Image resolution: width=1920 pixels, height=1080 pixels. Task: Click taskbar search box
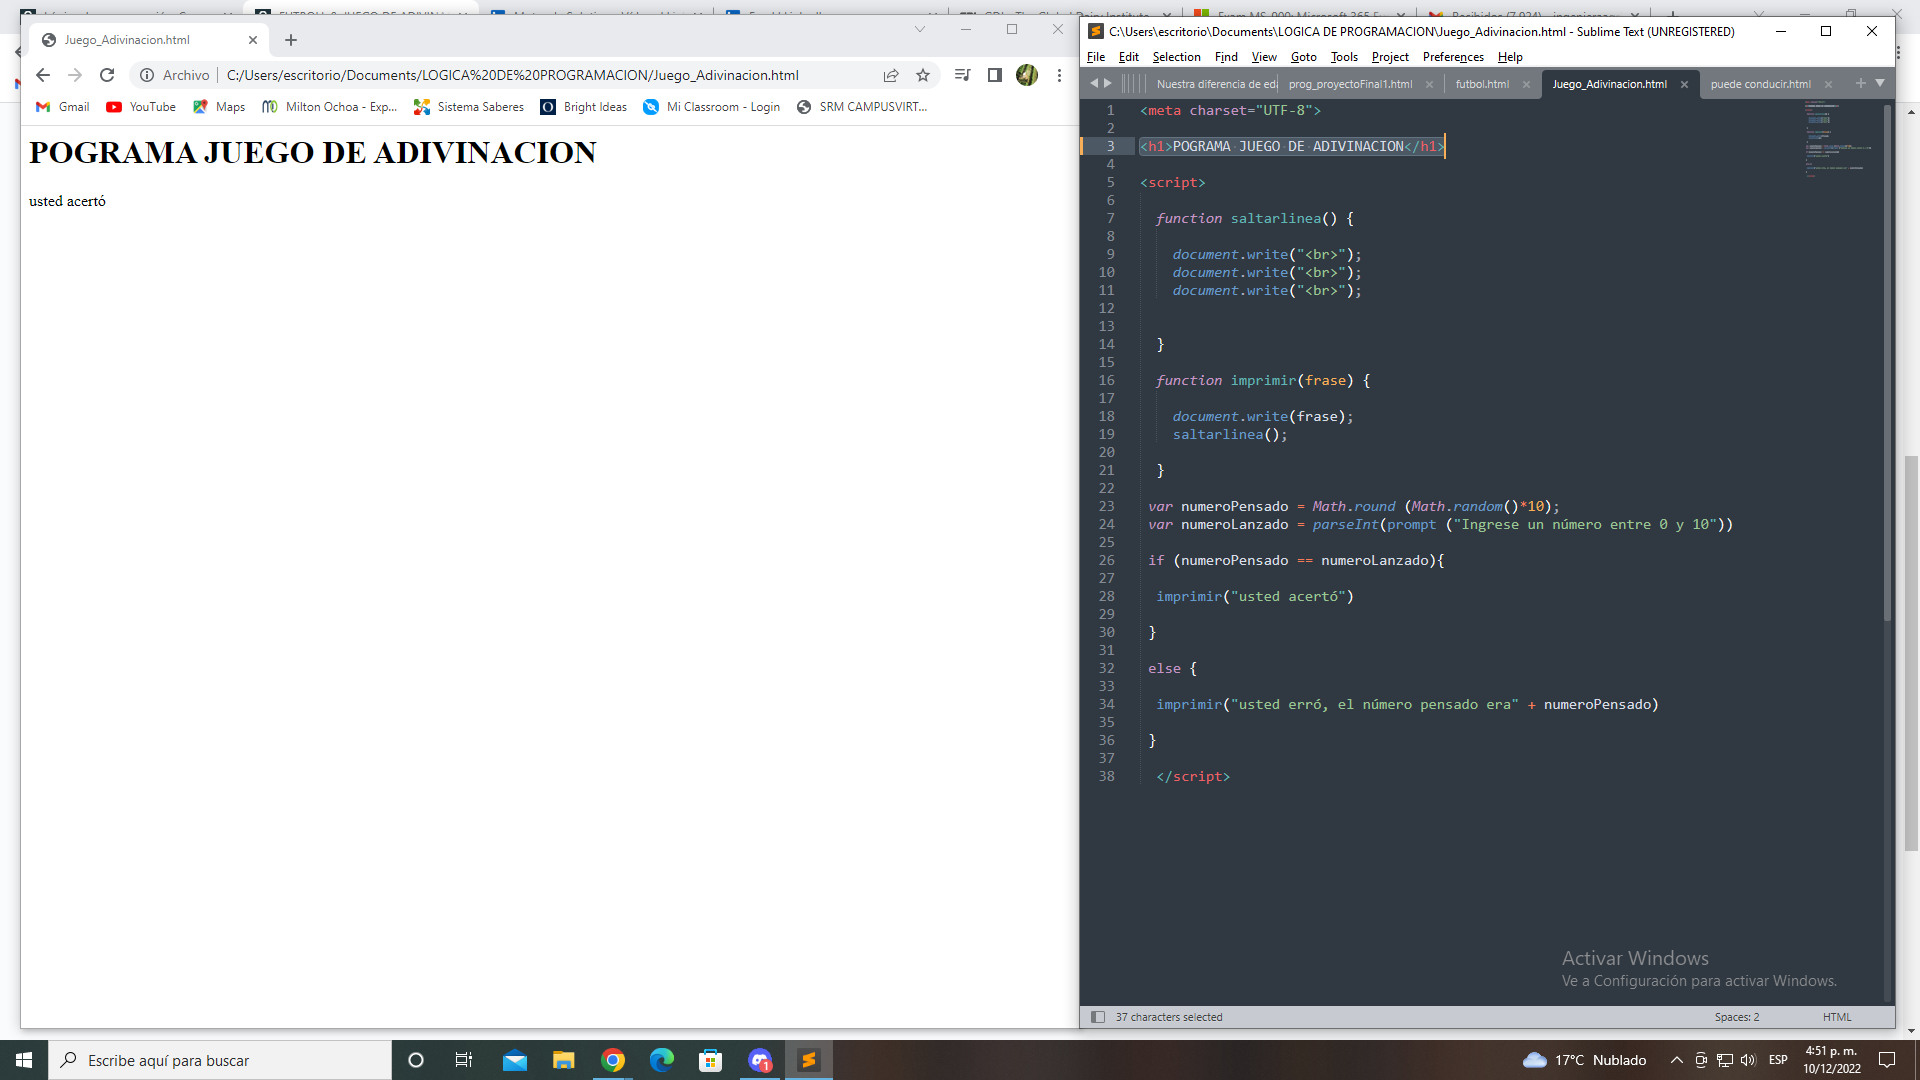(x=220, y=1060)
